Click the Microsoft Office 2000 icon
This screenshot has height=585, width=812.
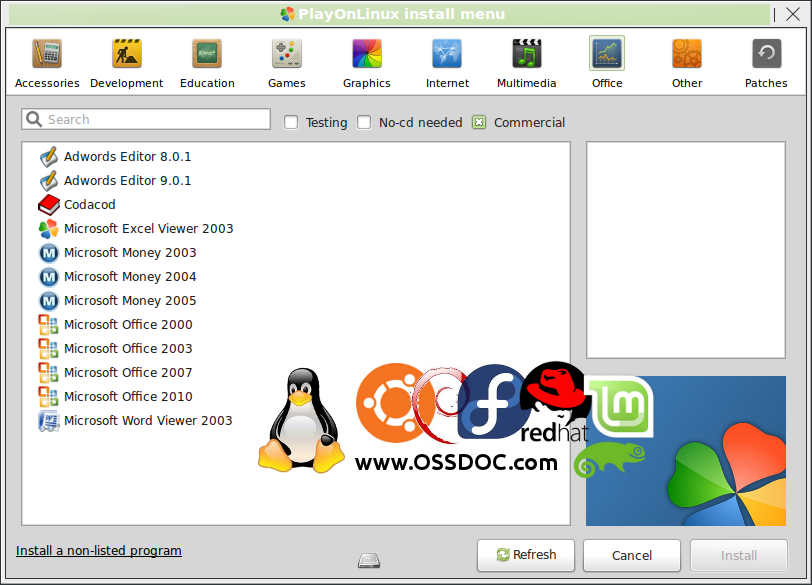(48, 325)
